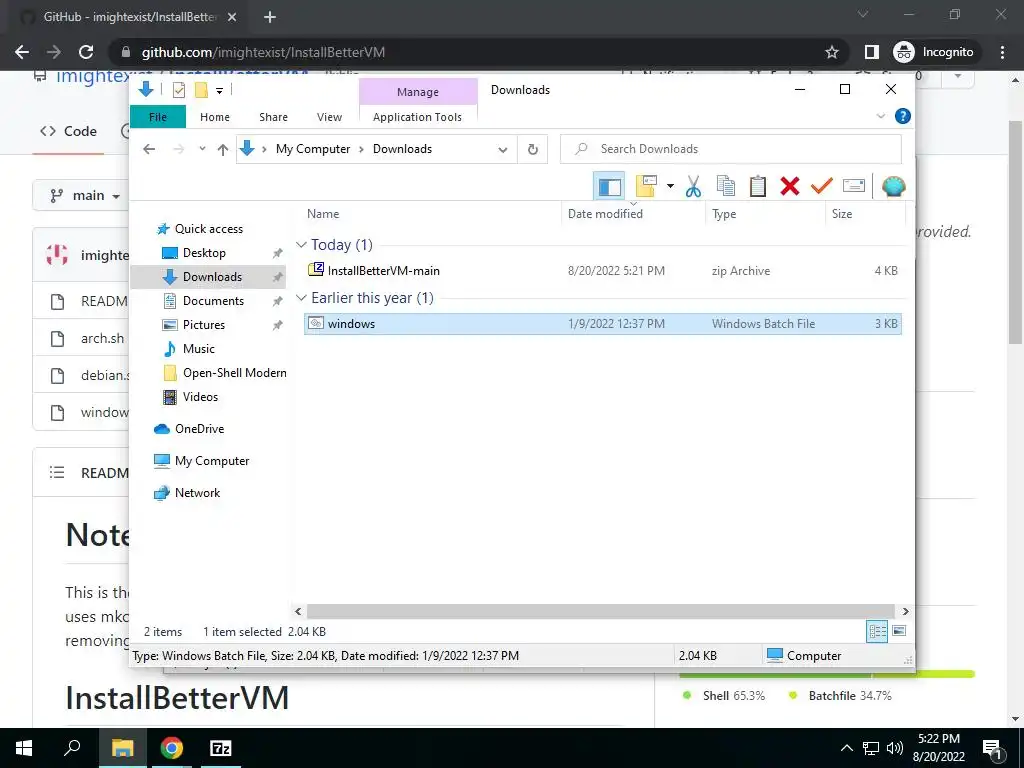This screenshot has height=768, width=1024.
Task: Open the quick access toolbar customize arrow
Action: pos(219,91)
